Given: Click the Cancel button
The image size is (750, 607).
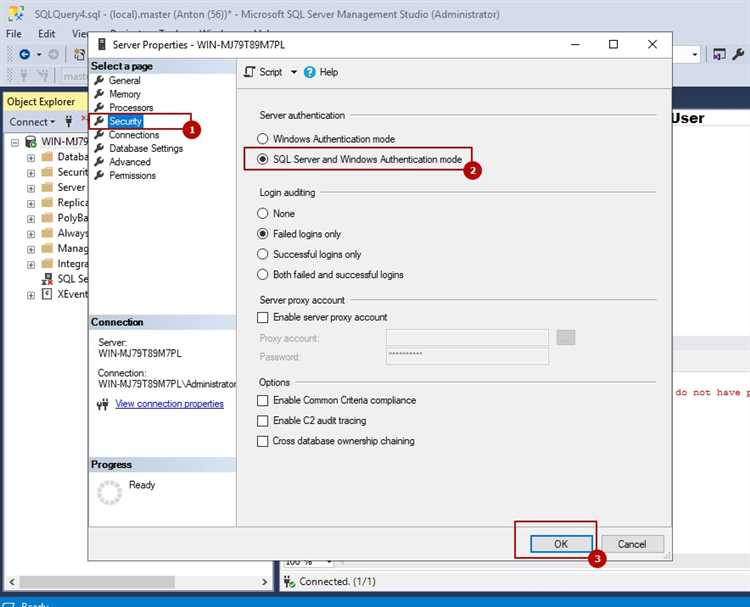Looking at the screenshot, I should [x=632, y=544].
